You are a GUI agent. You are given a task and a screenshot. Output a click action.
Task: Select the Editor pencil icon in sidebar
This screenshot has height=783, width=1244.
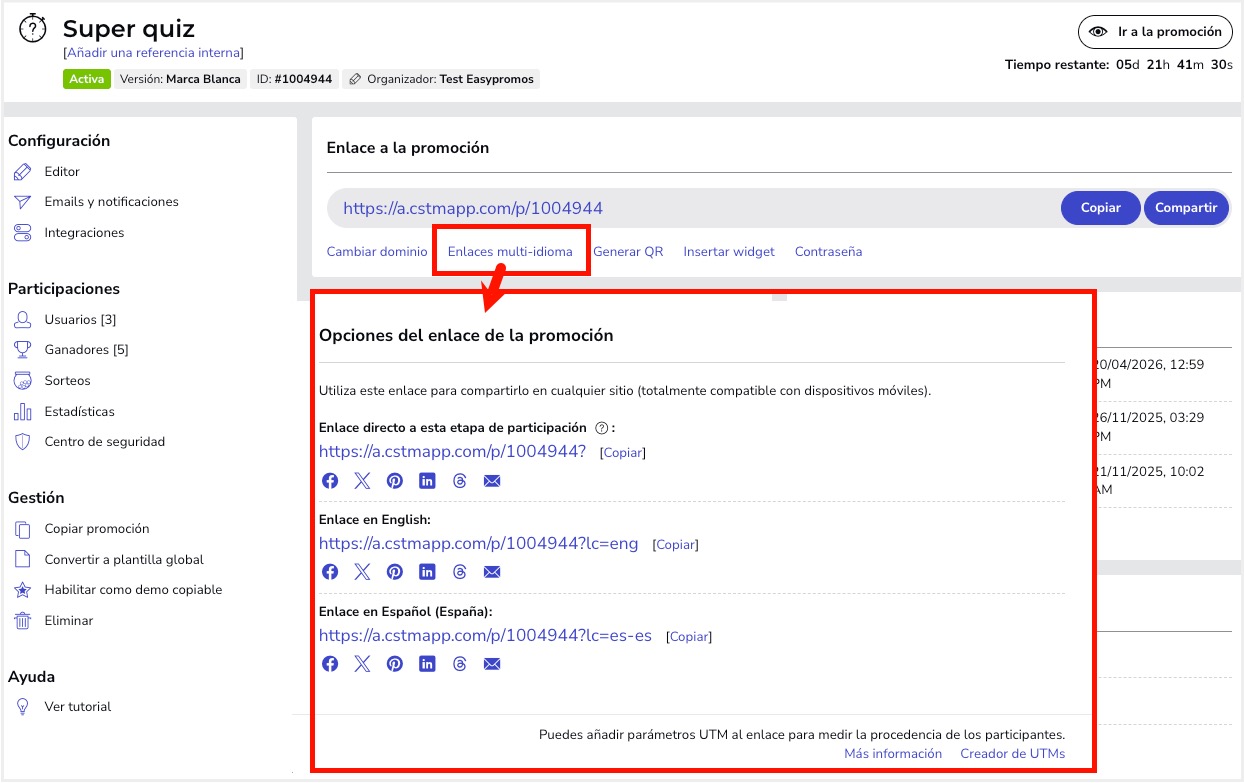(24, 171)
